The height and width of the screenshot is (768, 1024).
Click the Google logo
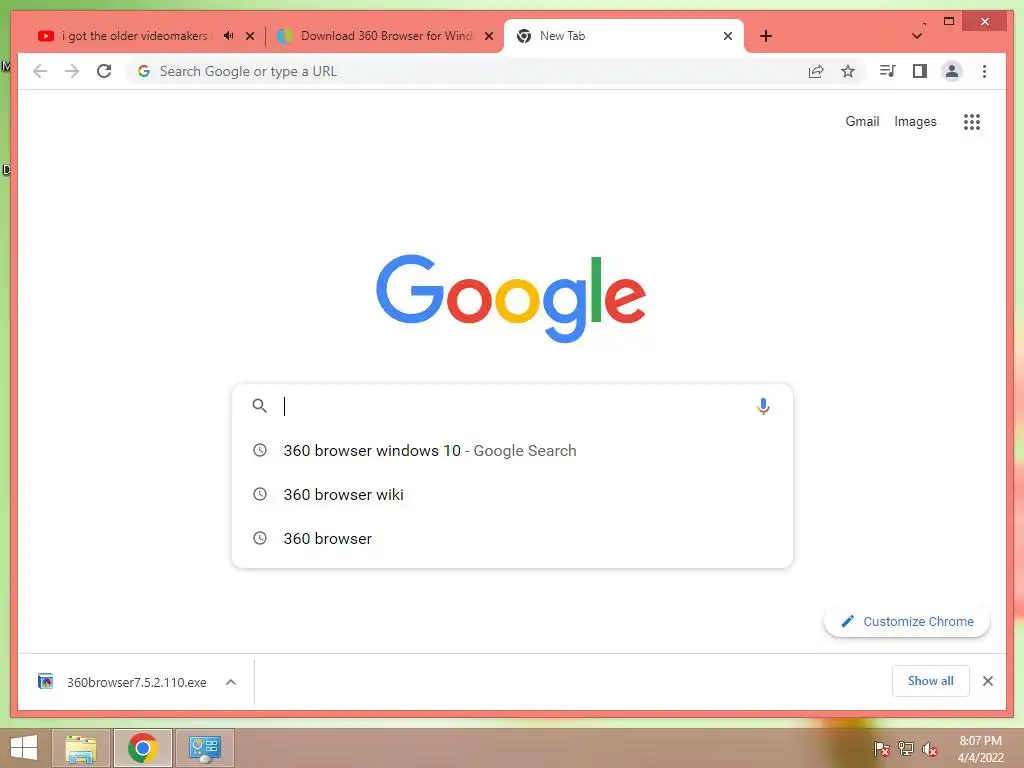[511, 298]
